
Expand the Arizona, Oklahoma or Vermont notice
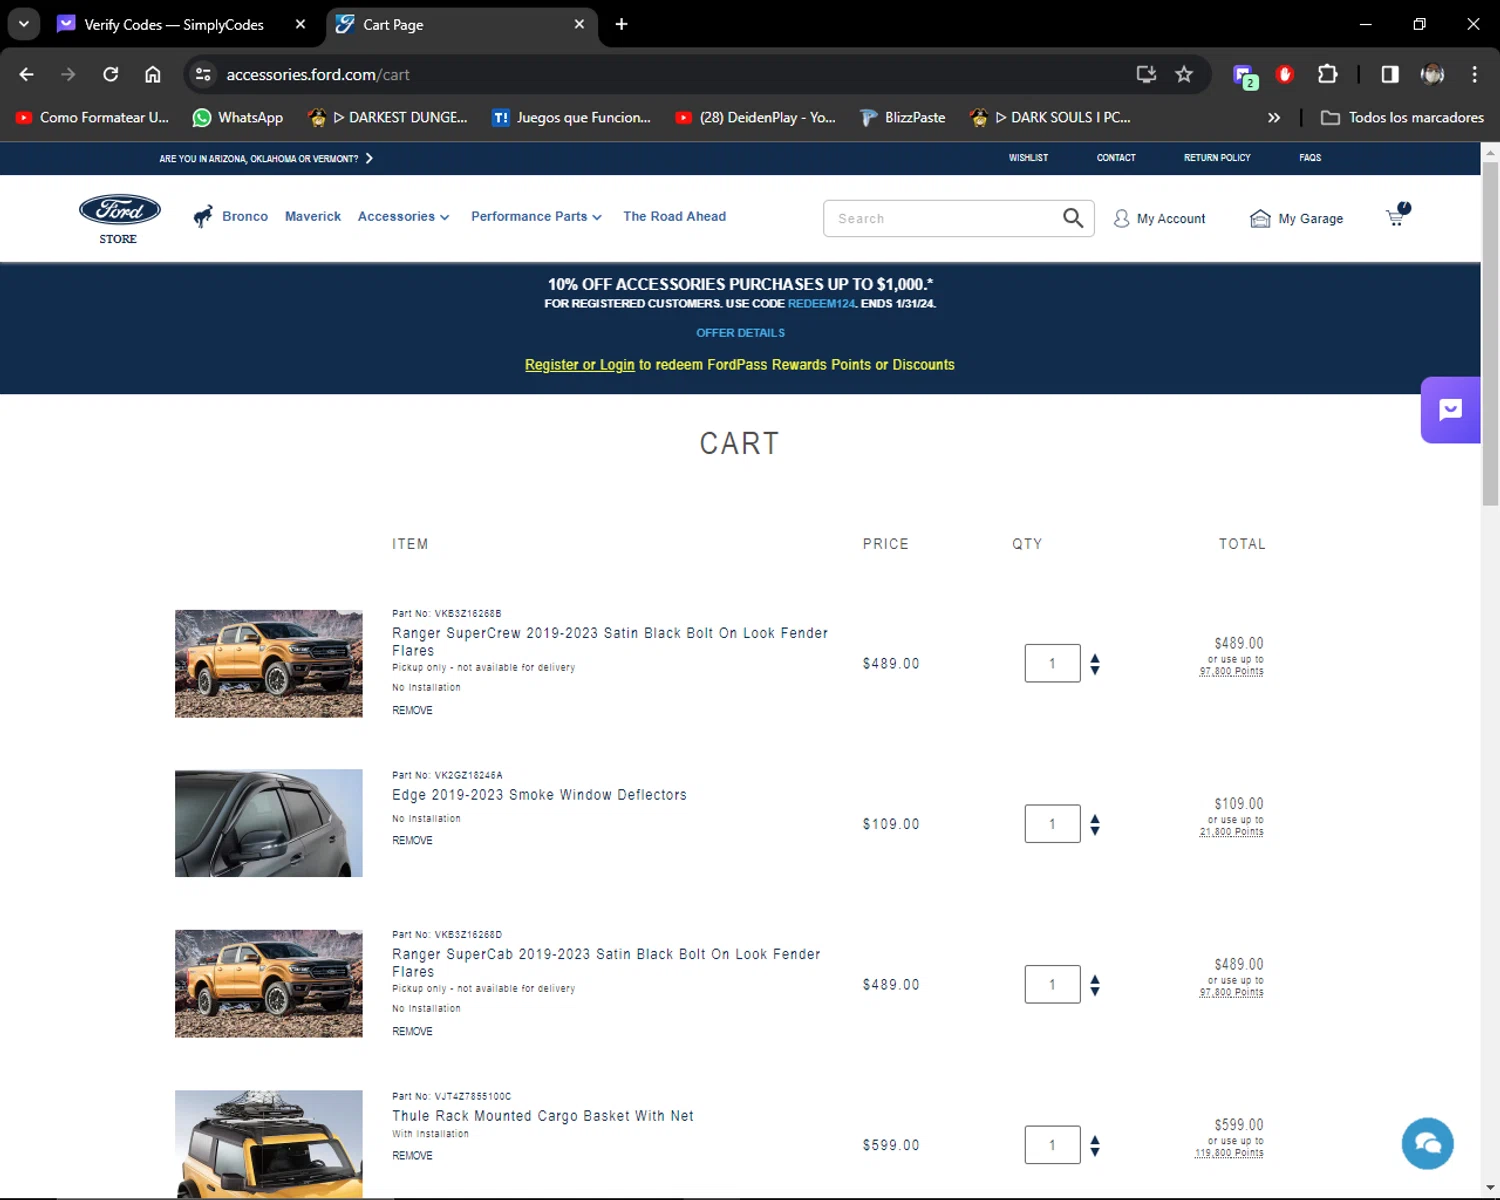pyautogui.click(x=266, y=158)
